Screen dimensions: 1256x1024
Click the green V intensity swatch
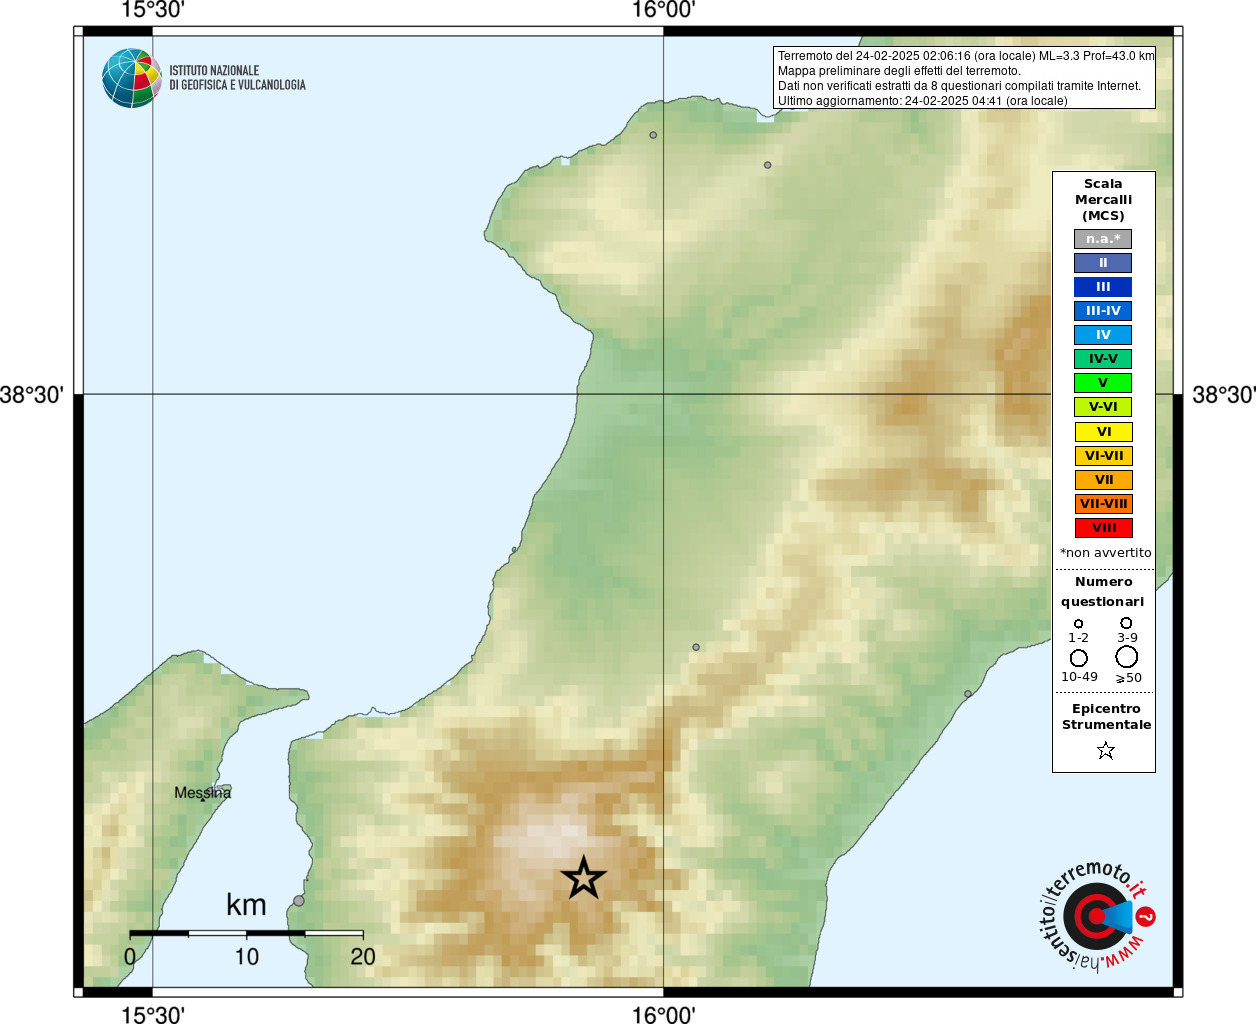pos(1103,383)
